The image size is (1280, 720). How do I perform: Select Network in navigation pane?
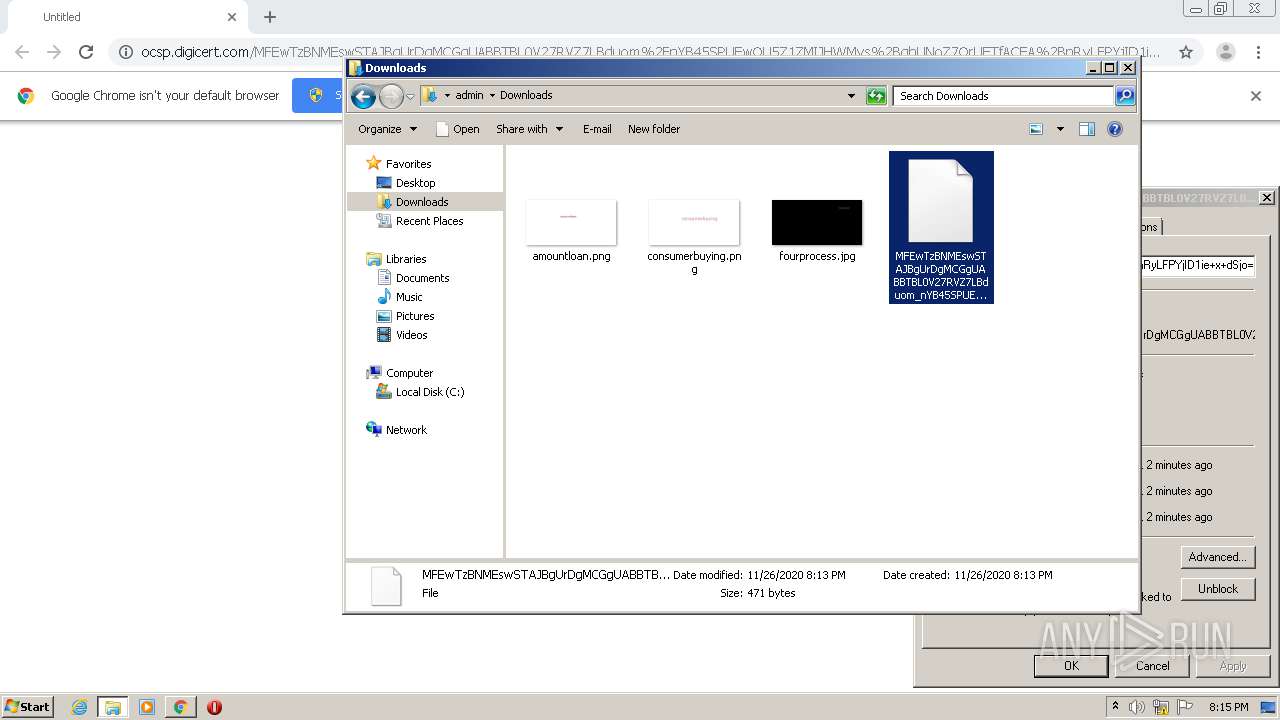pos(406,430)
